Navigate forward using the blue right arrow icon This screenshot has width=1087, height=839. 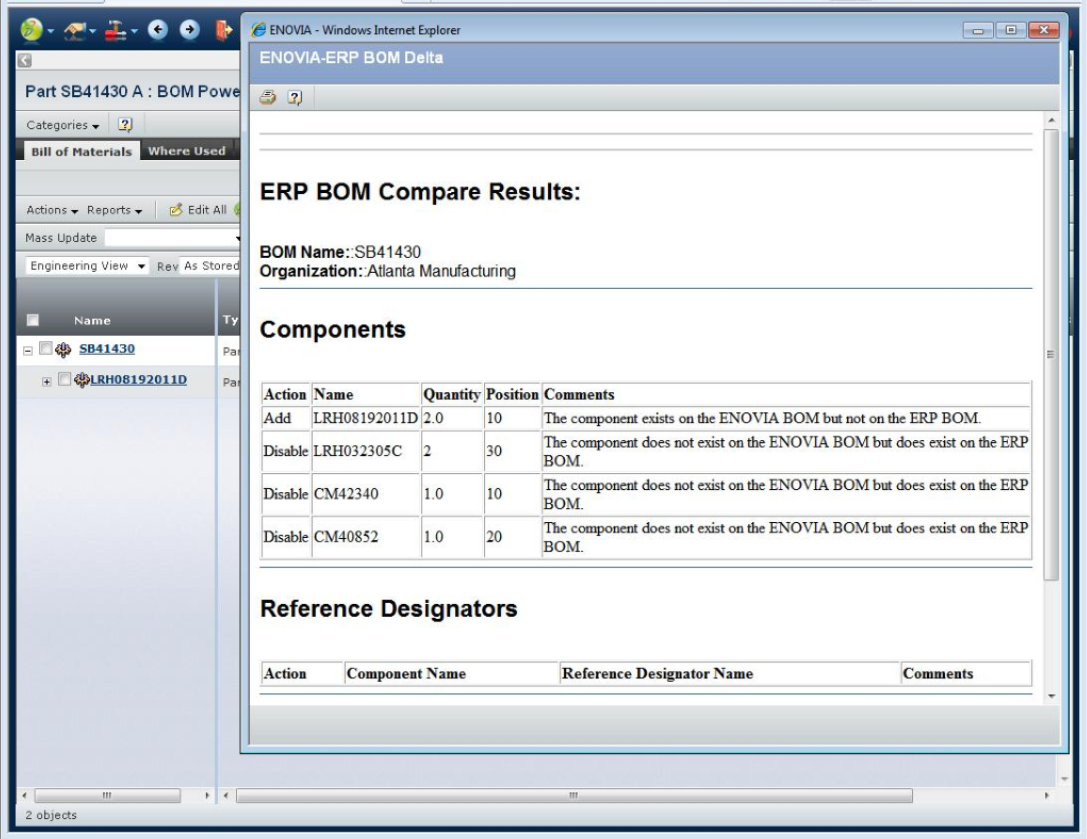pos(191,30)
